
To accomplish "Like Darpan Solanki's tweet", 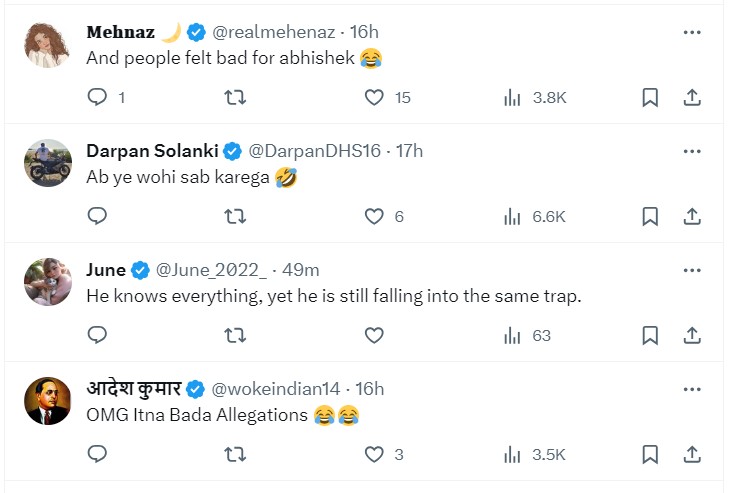I will coord(374,216).
